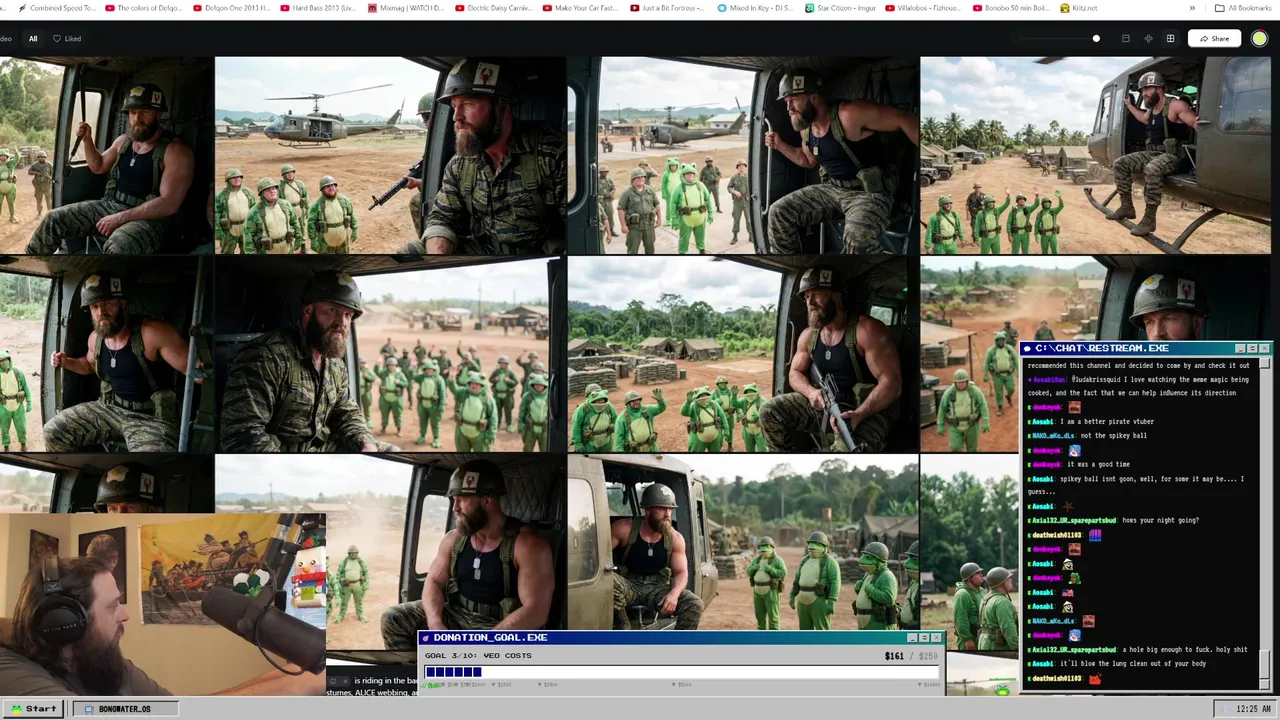The height and width of the screenshot is (720, 1280).
Task: Open the 'Mixed In Key' bookmark
Action: click(755, 8)
